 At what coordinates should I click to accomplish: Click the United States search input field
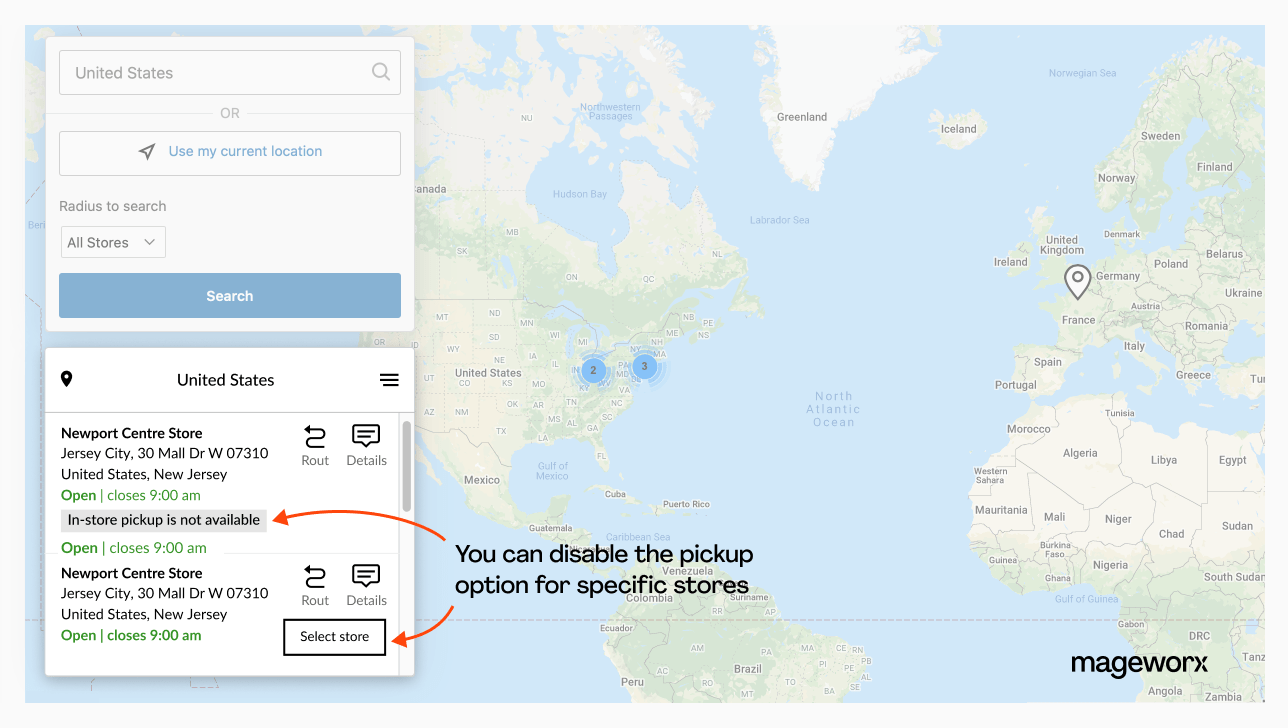click(215, 73)
